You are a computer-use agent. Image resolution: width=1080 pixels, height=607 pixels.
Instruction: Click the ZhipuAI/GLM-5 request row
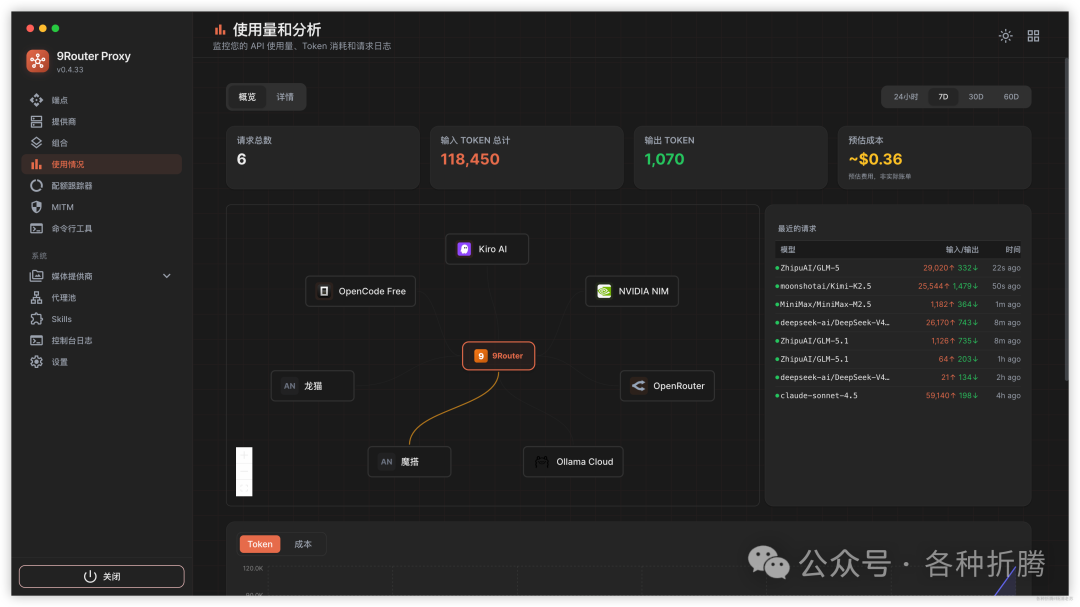pos(897,267)
